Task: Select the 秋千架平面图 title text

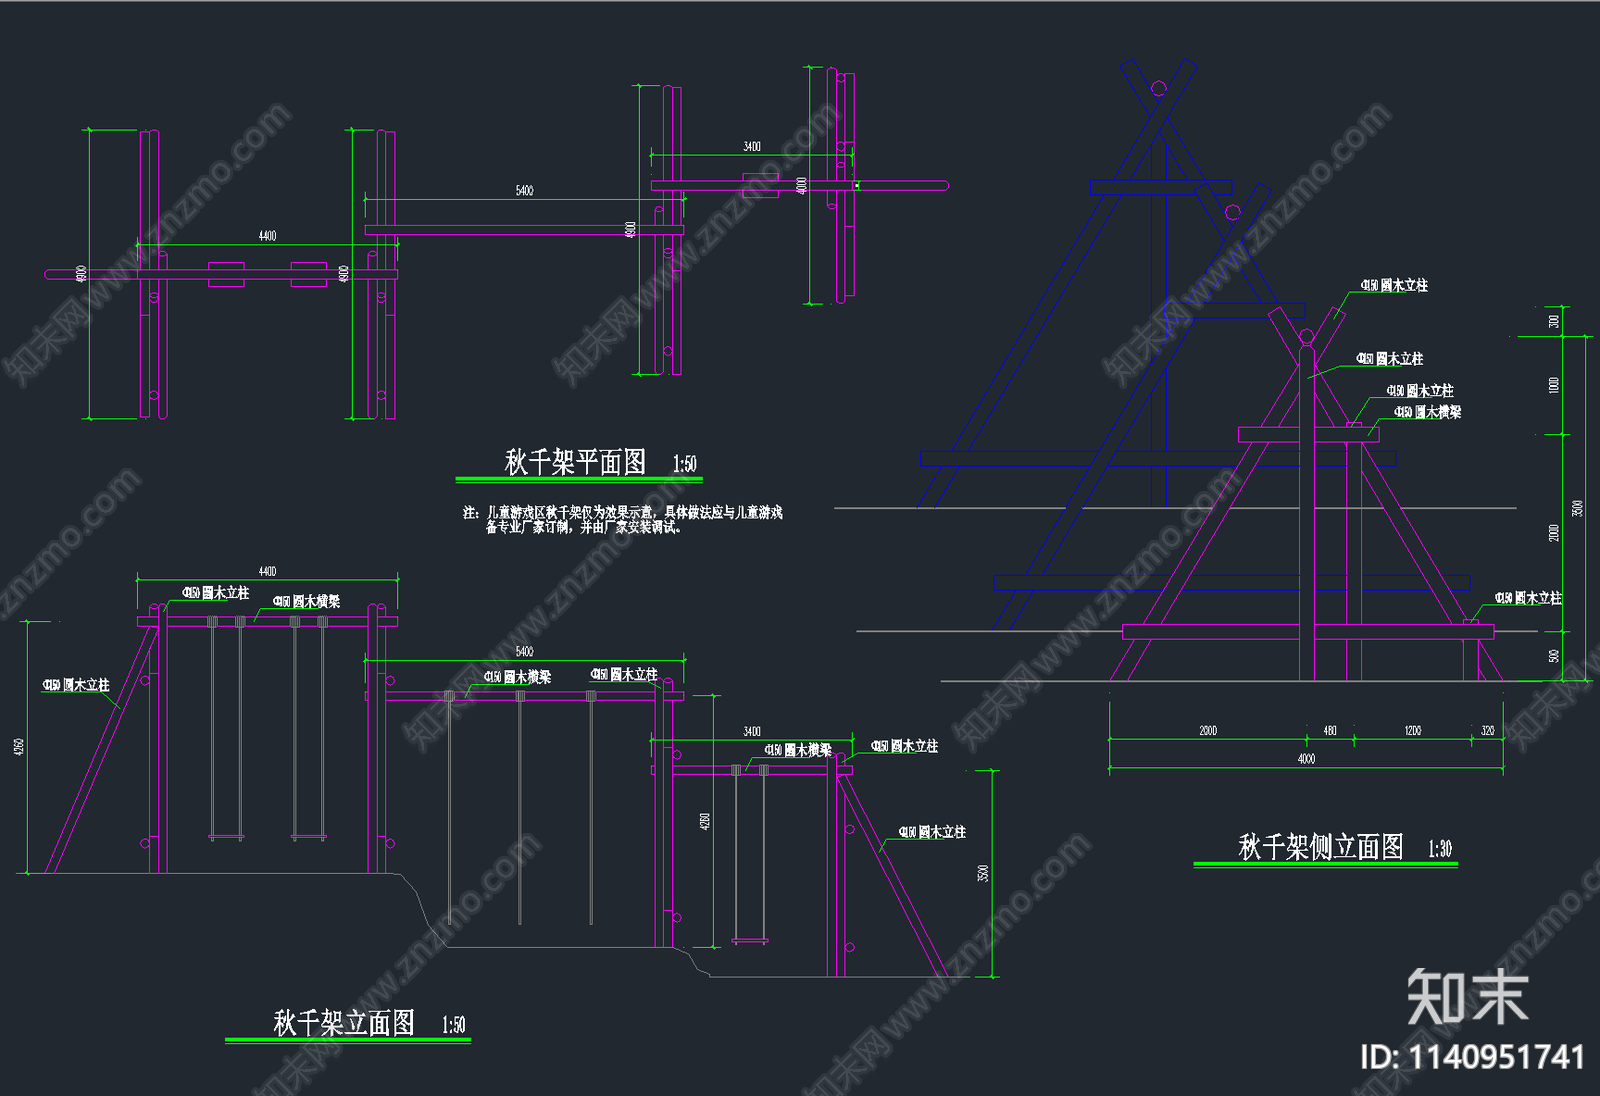Action: [575, 462]
